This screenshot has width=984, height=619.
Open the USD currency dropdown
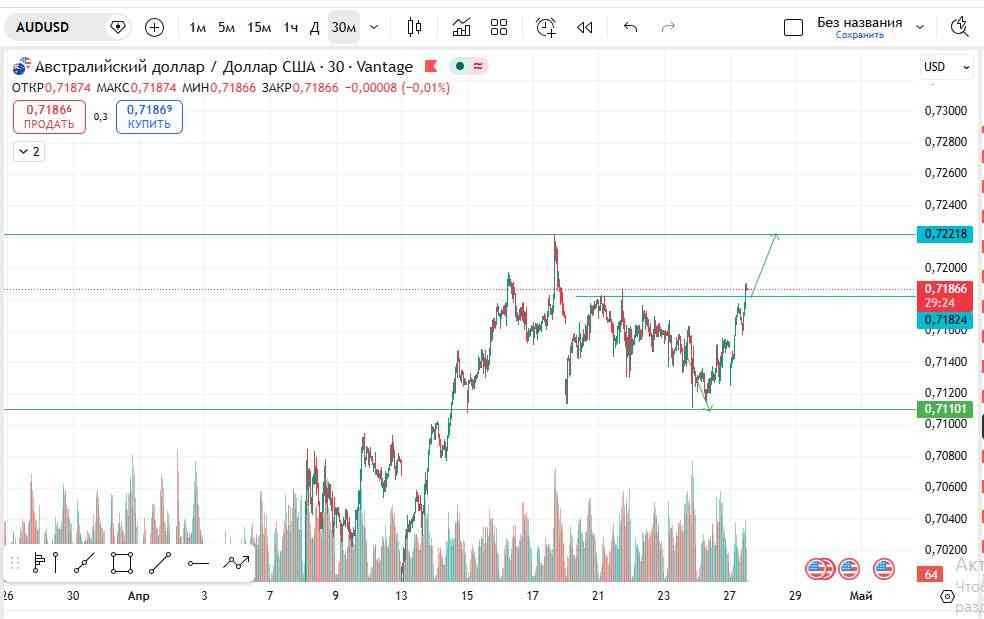(x=946, y=67)
